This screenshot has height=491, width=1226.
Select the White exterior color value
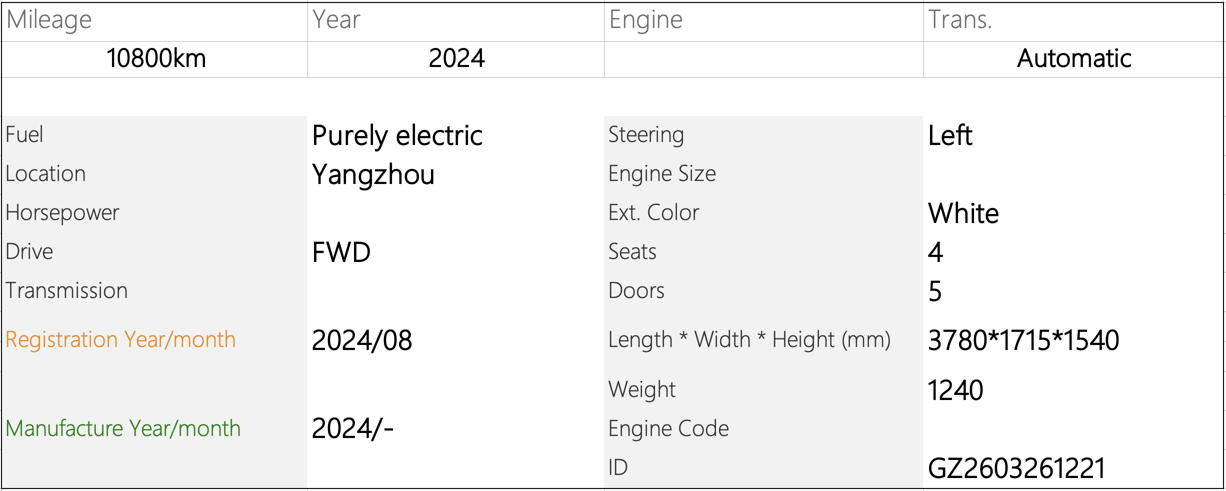(x=963, y=214)
